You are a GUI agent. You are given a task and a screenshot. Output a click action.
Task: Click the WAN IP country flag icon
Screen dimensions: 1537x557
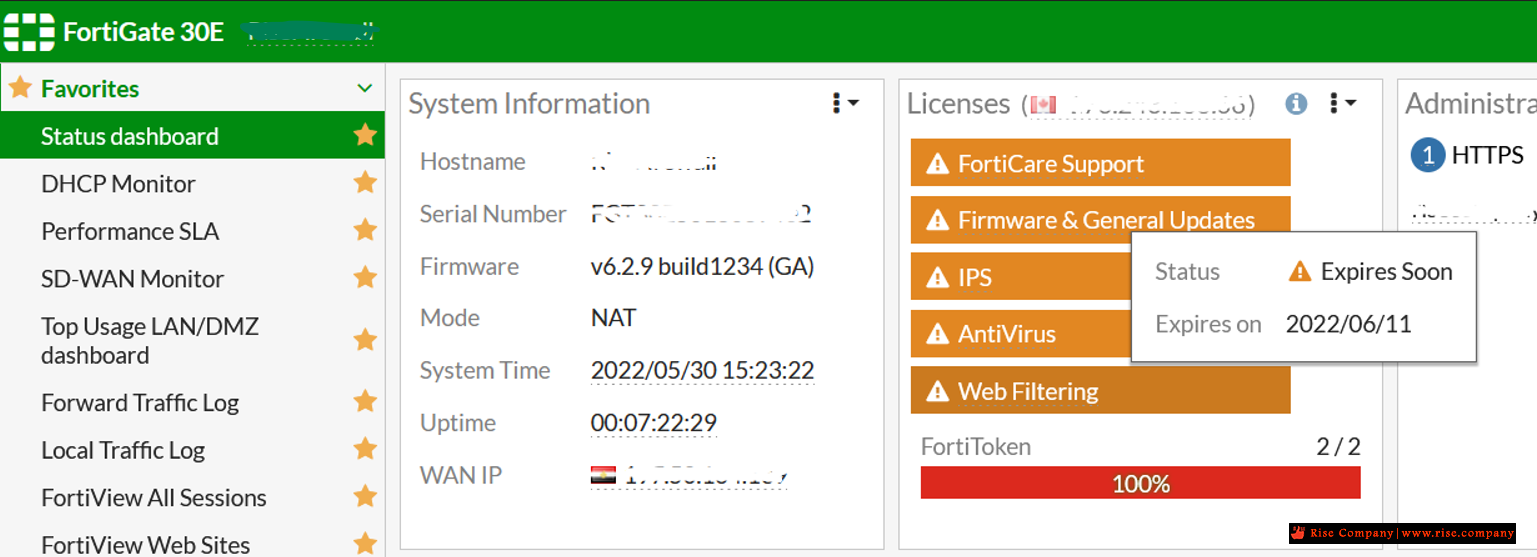tap(603, 475)
